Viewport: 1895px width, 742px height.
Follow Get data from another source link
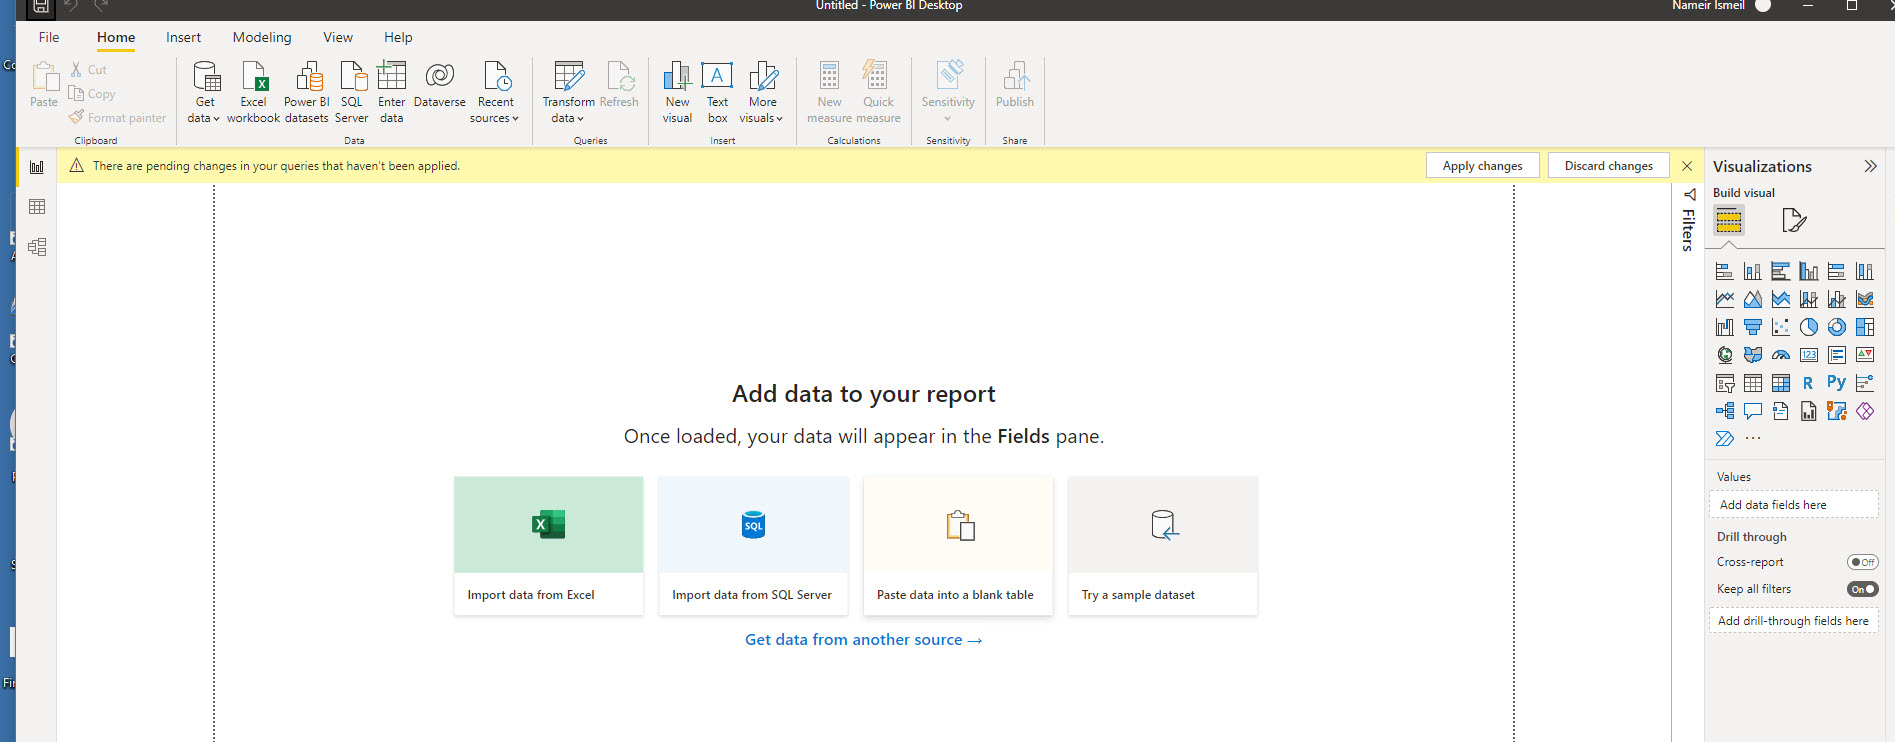863,640
